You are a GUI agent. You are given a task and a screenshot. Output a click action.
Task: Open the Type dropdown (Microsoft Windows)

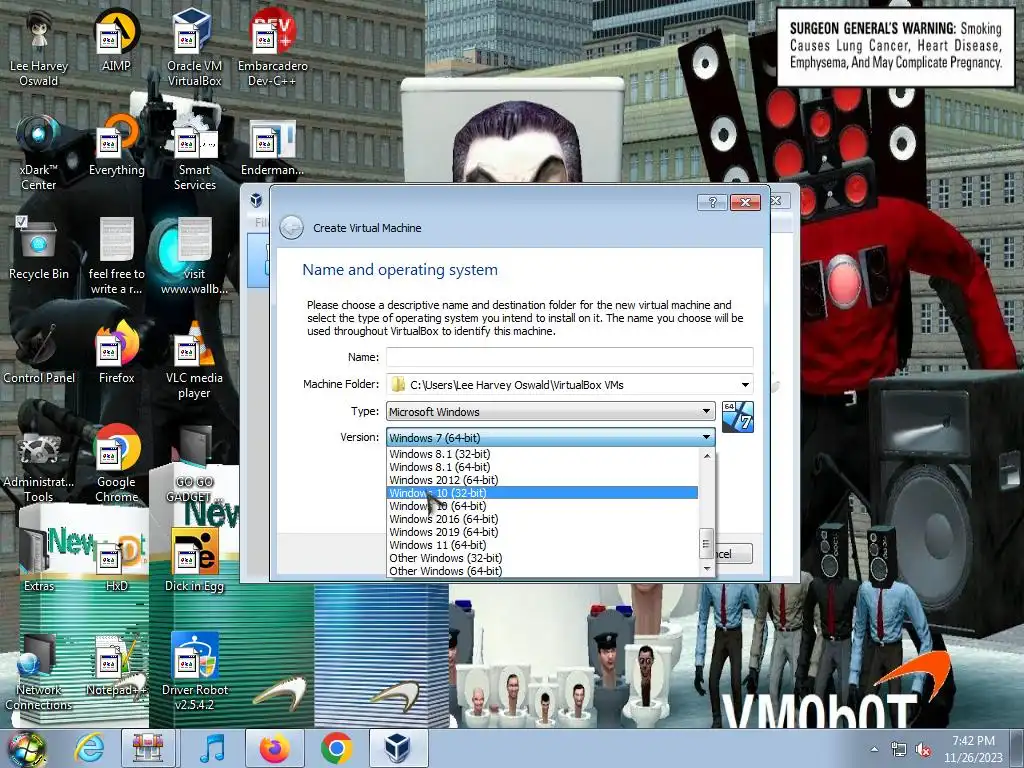(551, 411)
